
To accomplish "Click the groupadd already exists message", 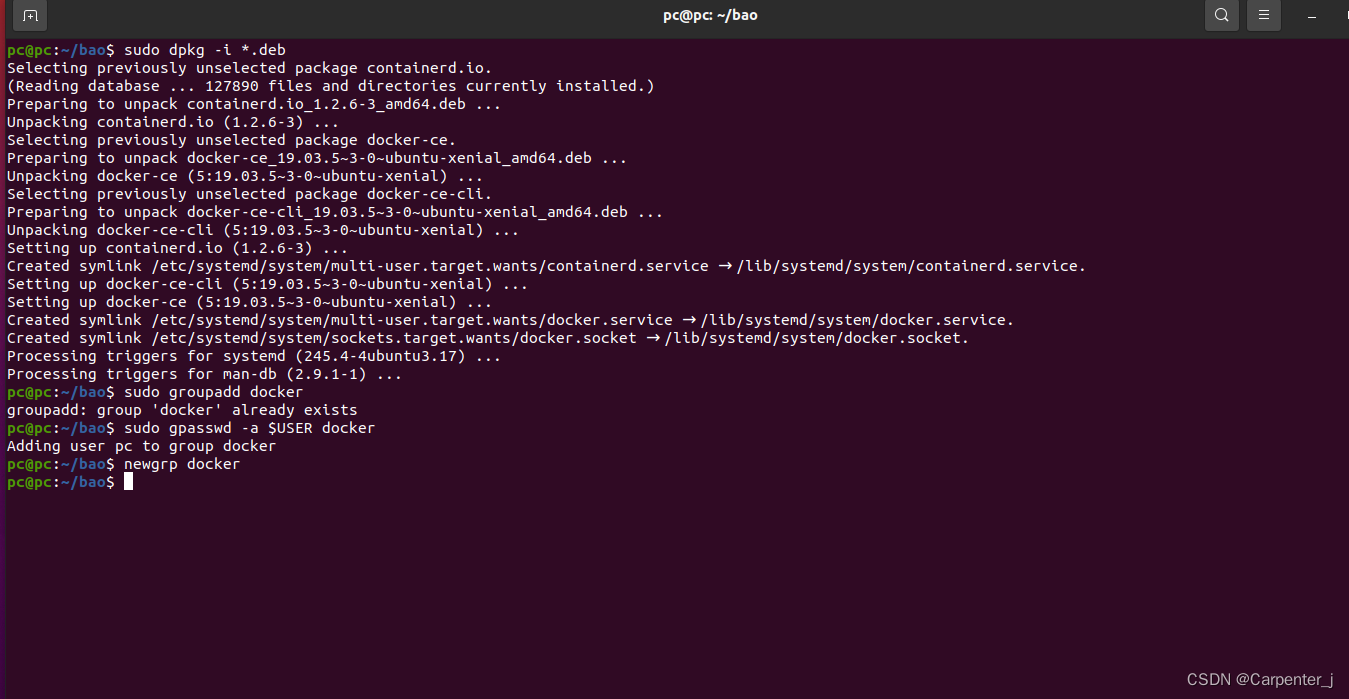I will tap(181, 409).
